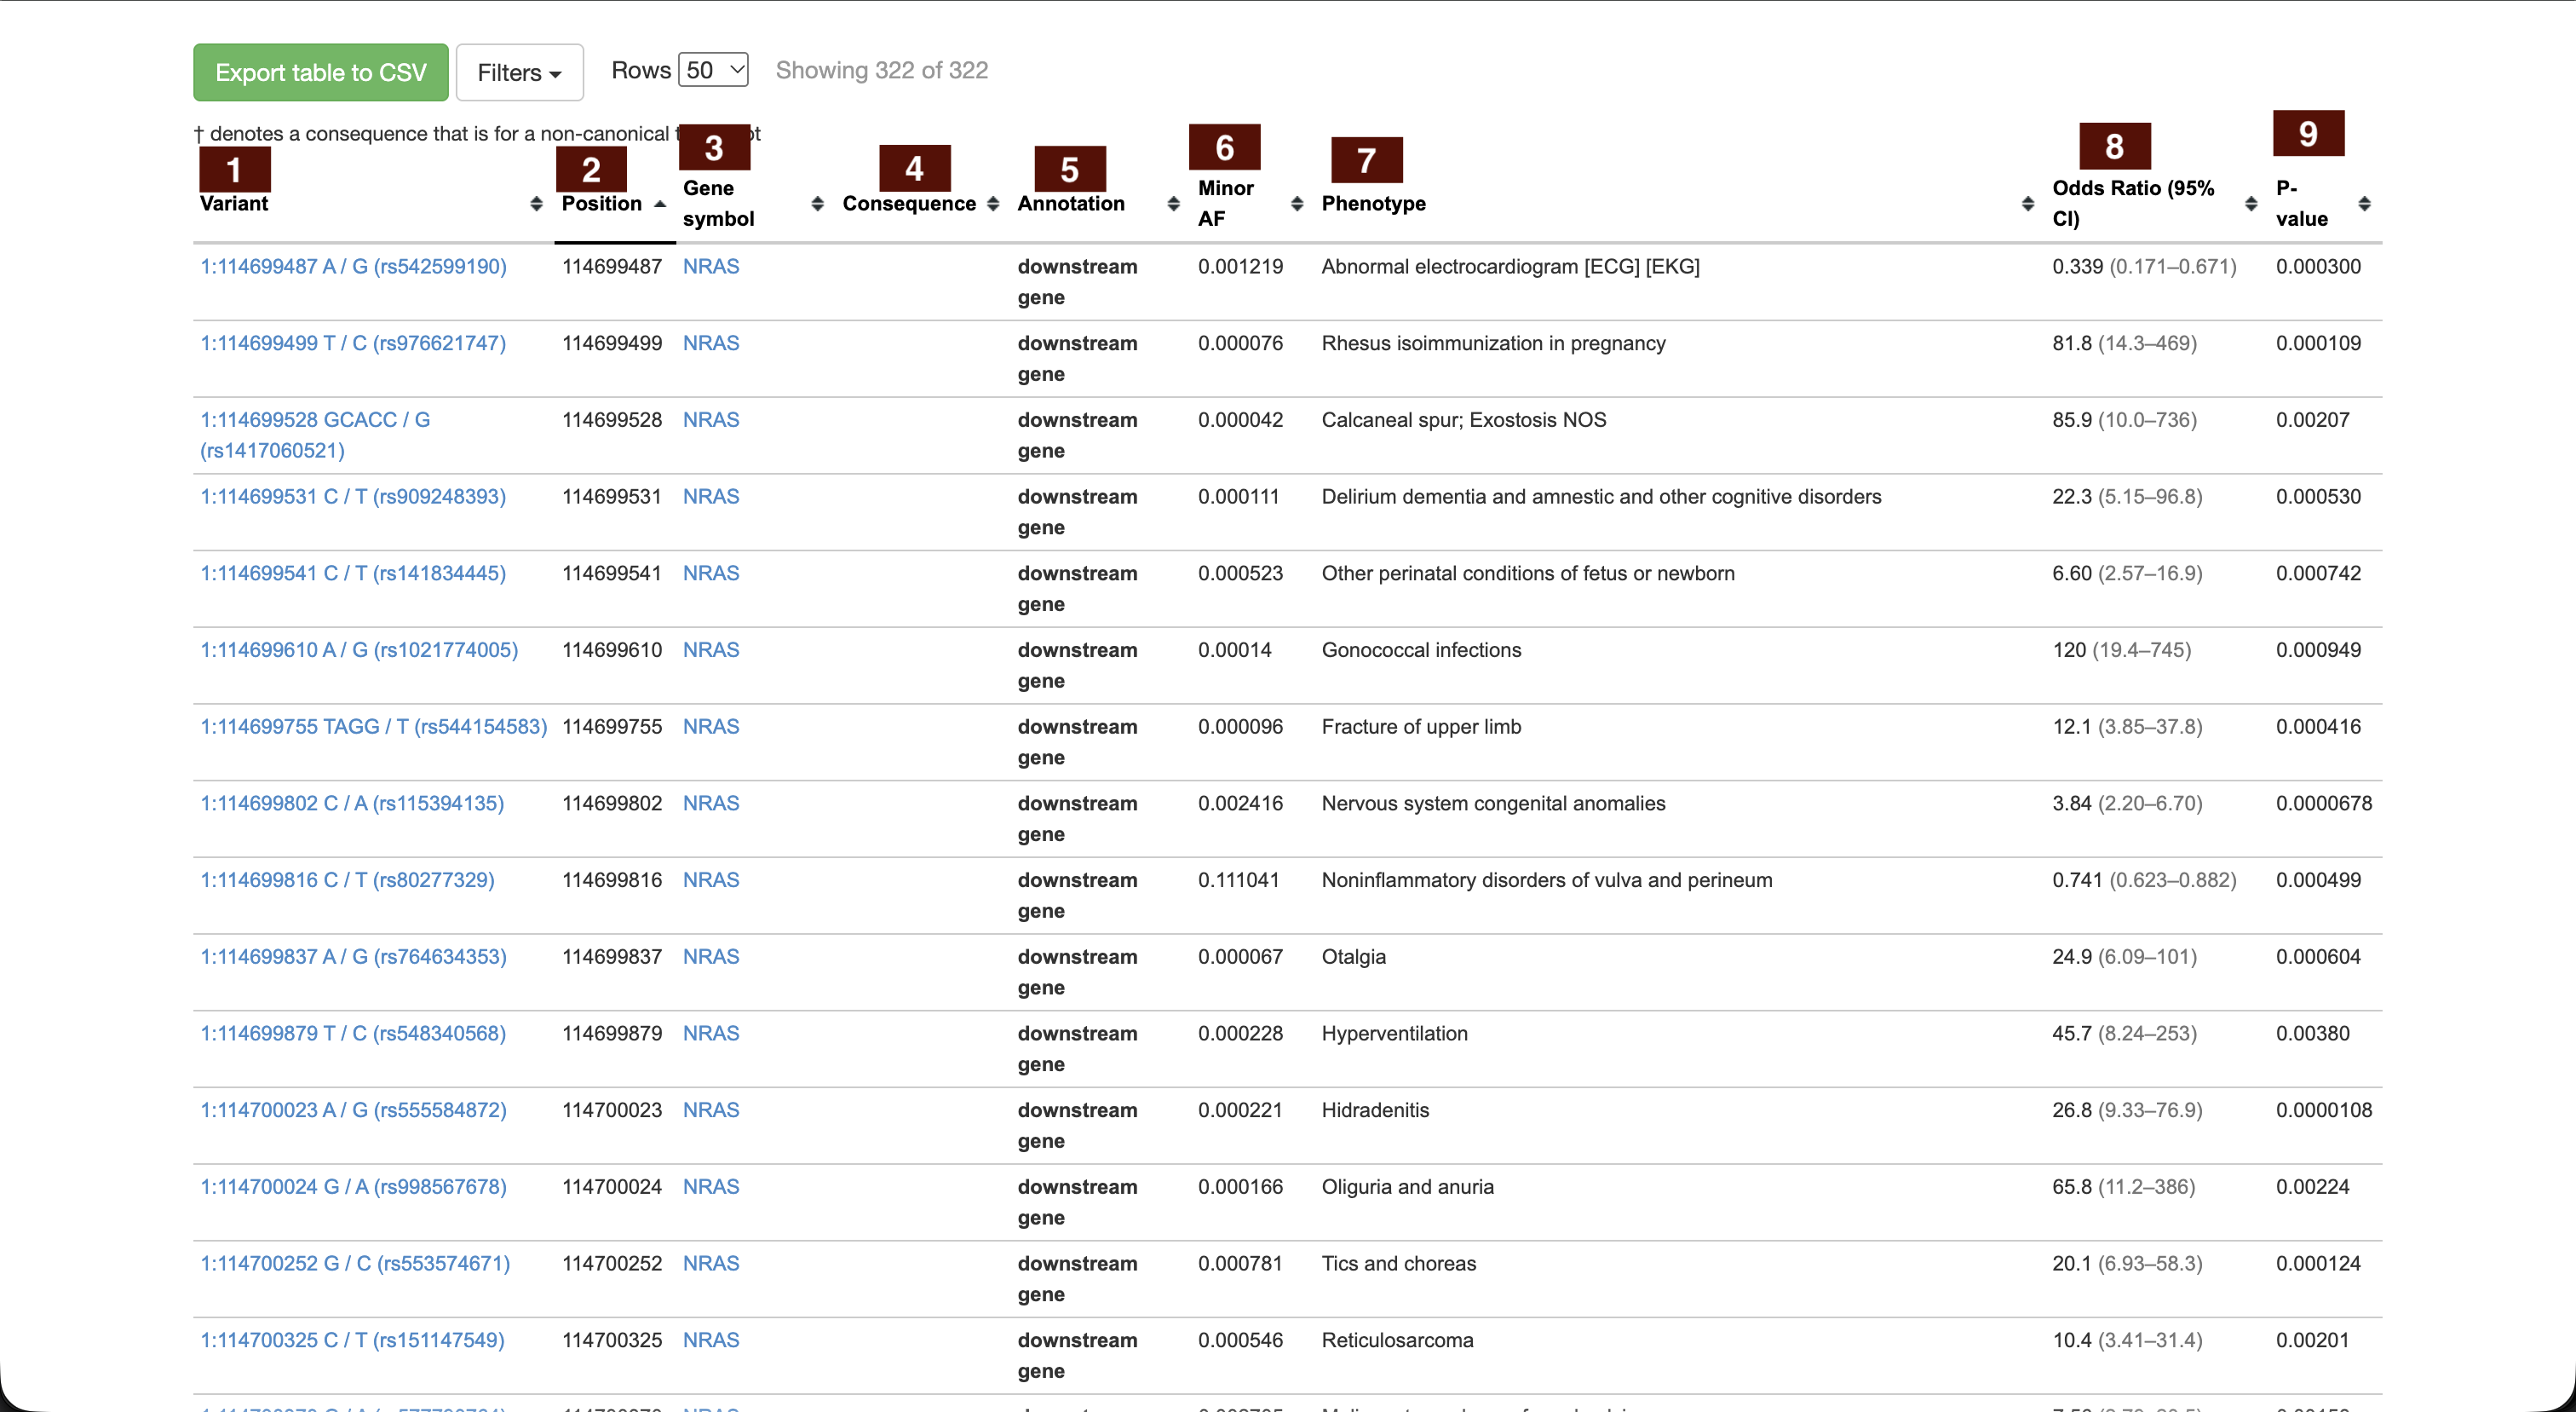Screen dimensions: 2576x1412
Task: Open variant rs555584872 link
Action: click(x=354, y=1110)
